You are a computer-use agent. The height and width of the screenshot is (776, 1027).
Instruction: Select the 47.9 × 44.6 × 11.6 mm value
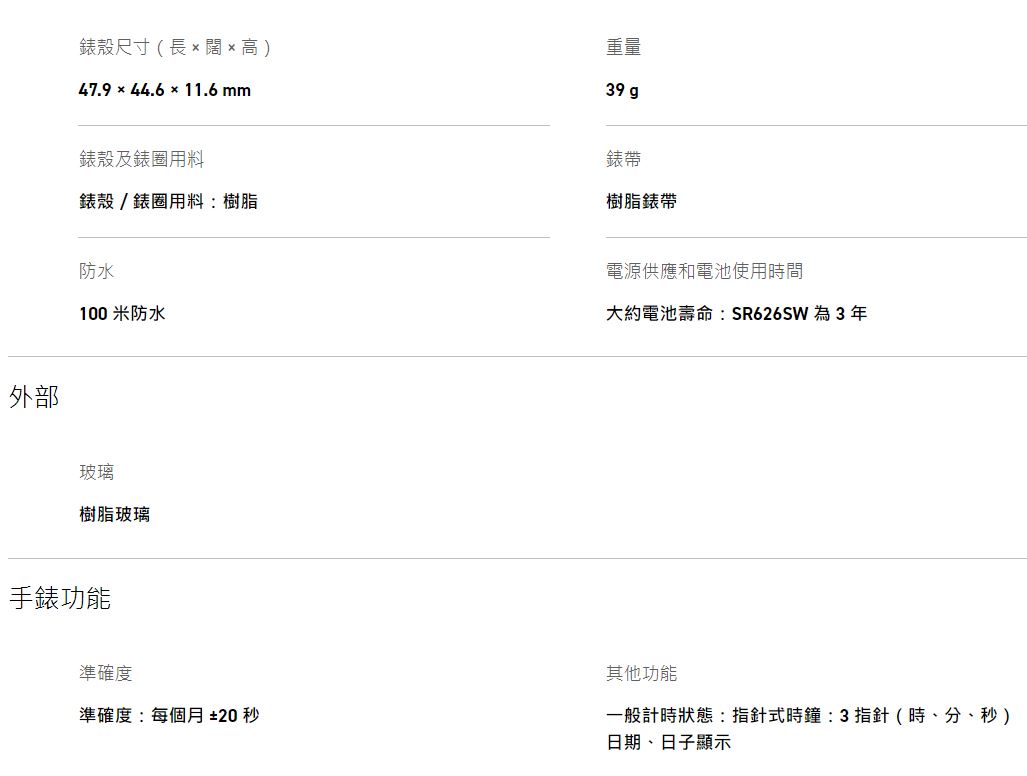pos(164,90)
